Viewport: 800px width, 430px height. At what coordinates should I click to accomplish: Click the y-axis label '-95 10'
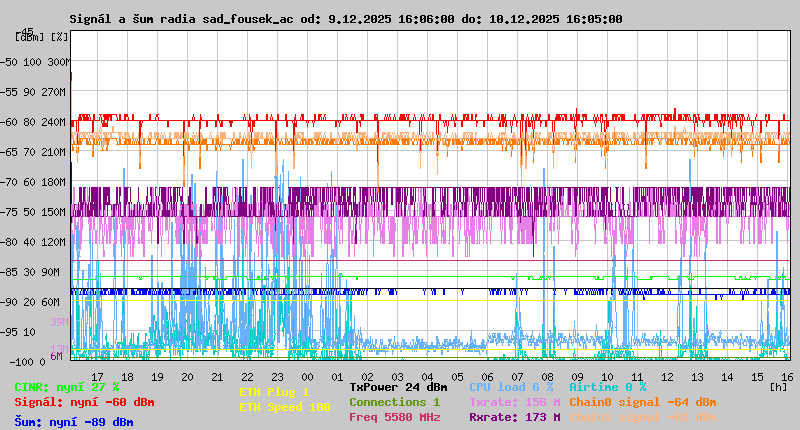pos(18,332)
